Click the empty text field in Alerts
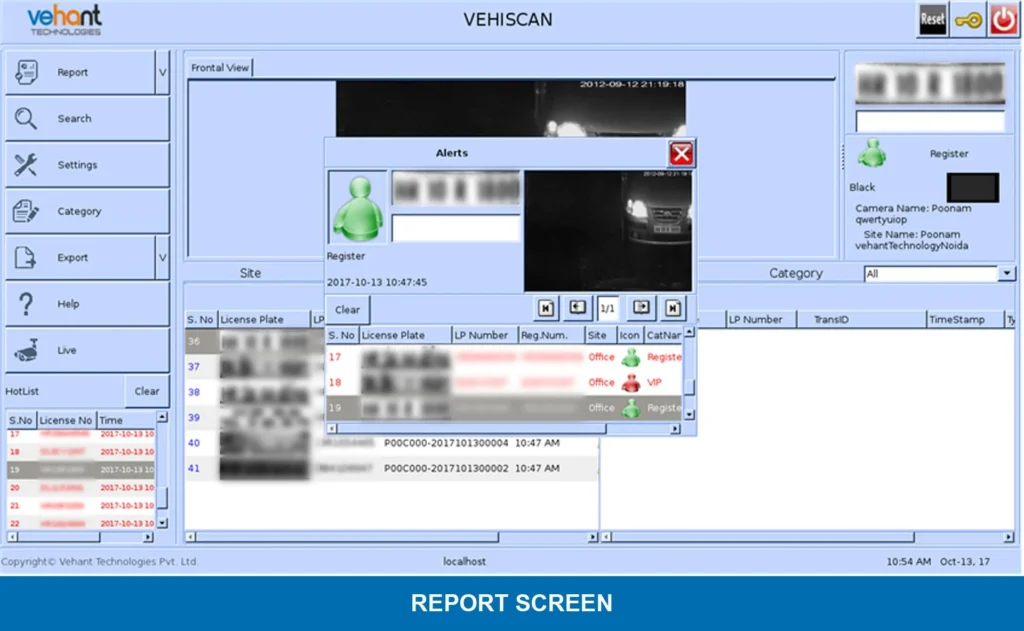Viewport: 1024px width, 631px height. click(456, 228)
